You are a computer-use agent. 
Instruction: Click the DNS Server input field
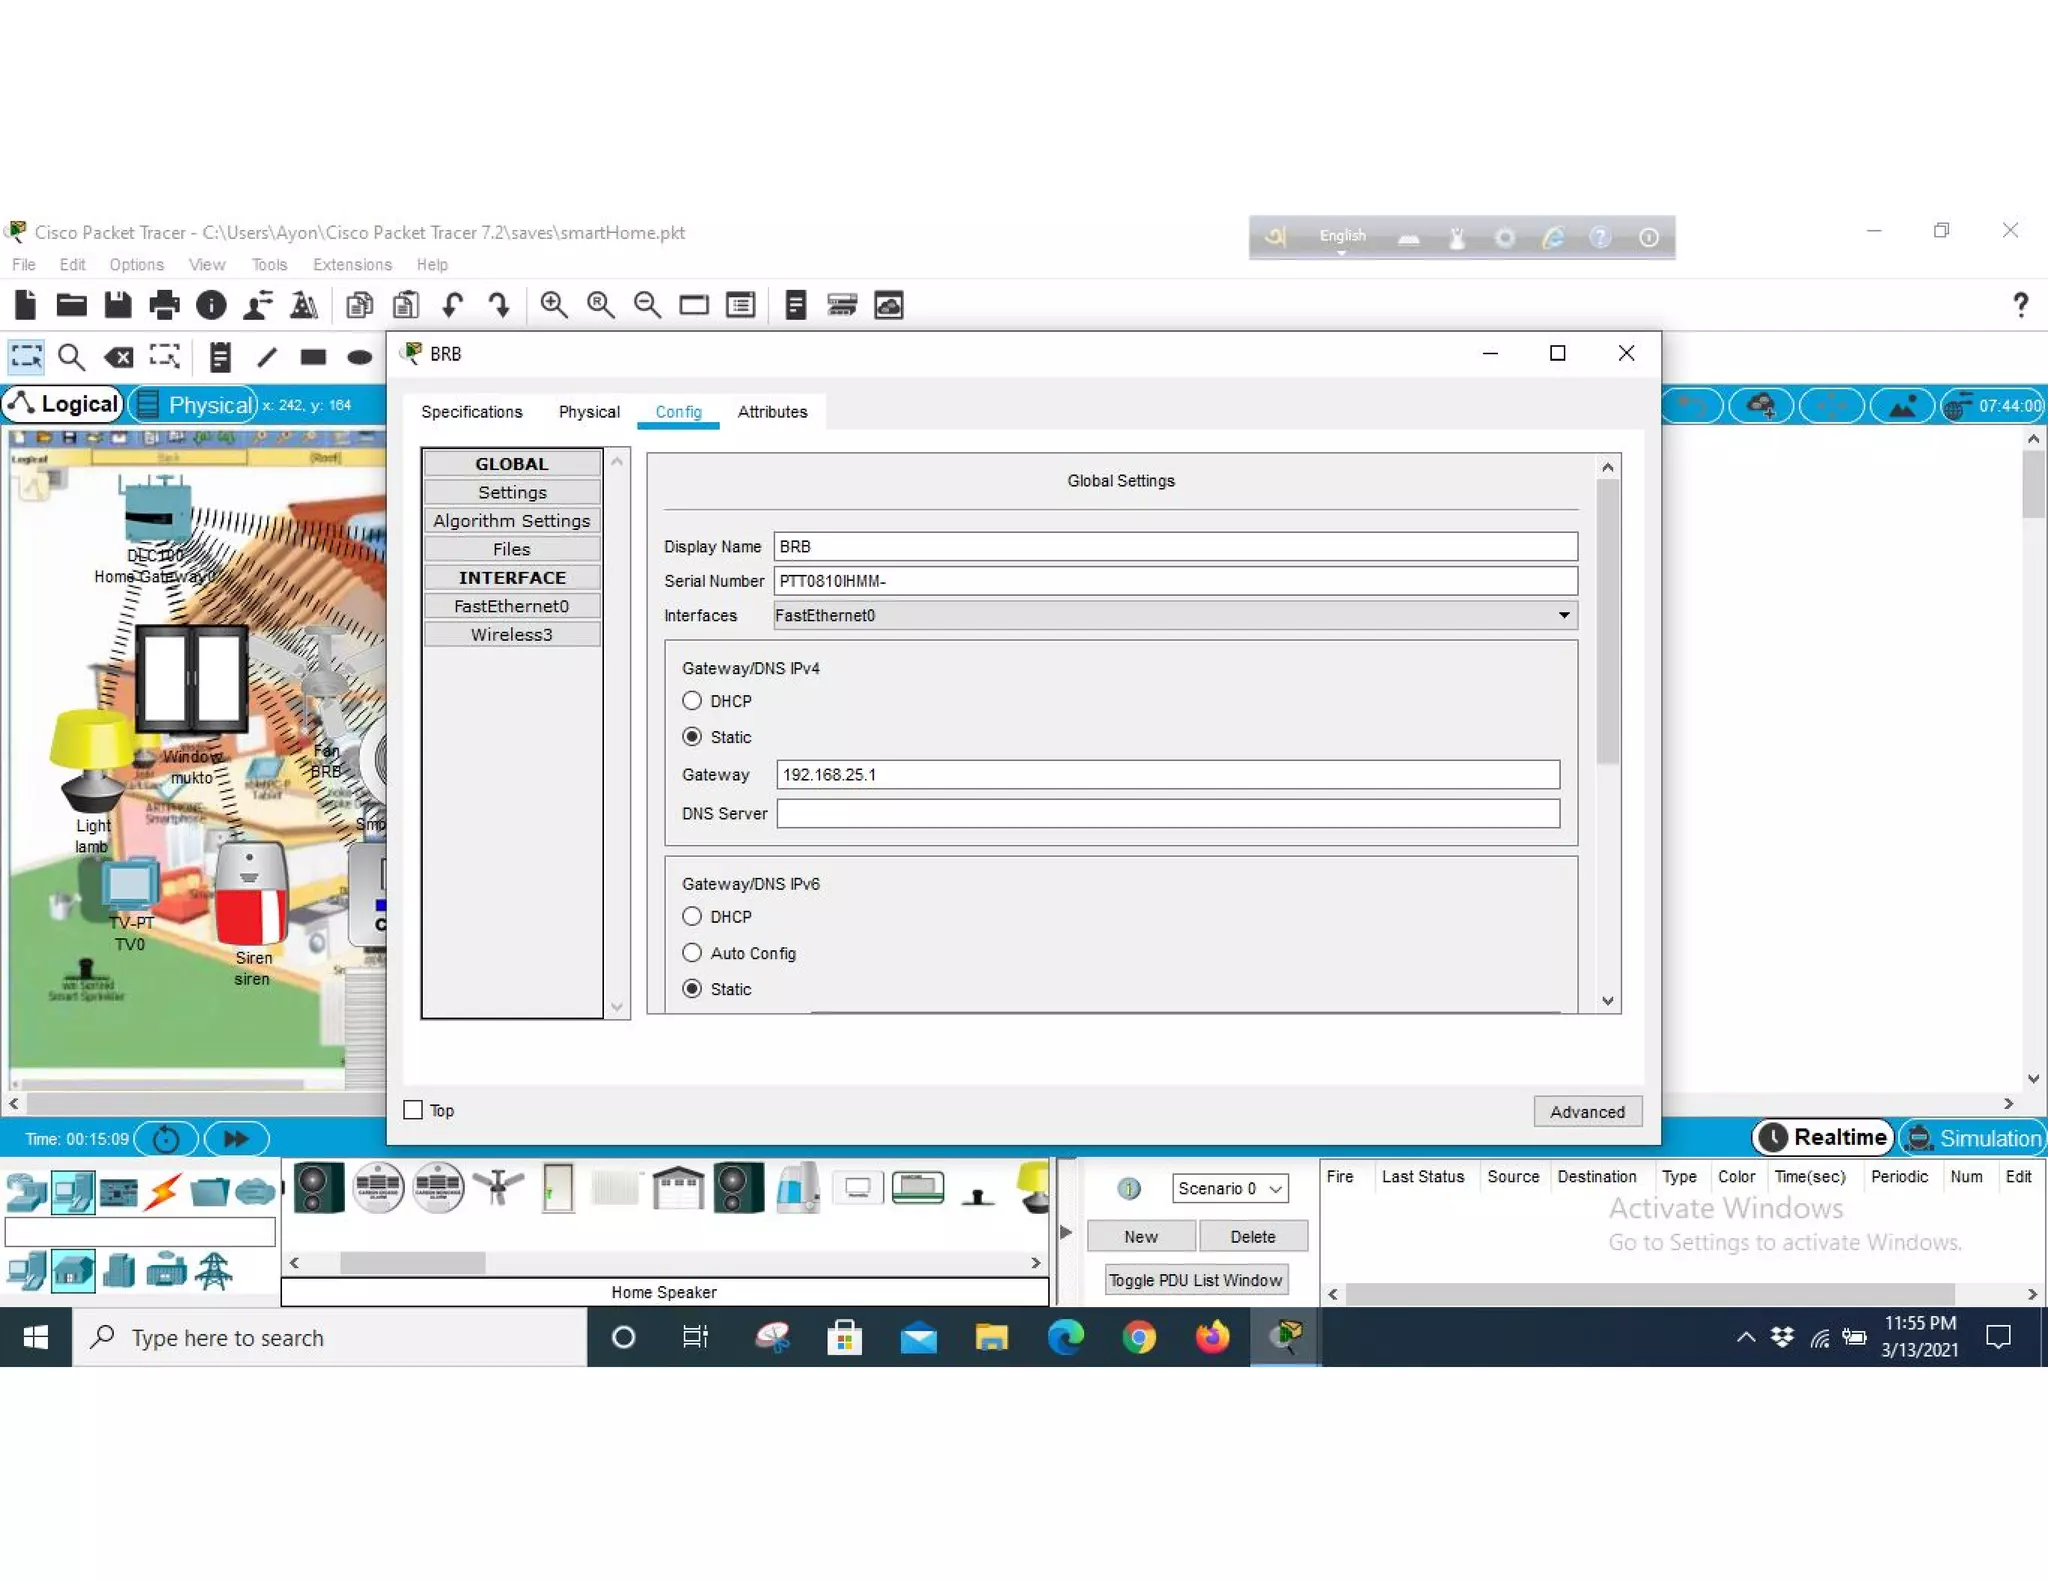[1167, 813]
